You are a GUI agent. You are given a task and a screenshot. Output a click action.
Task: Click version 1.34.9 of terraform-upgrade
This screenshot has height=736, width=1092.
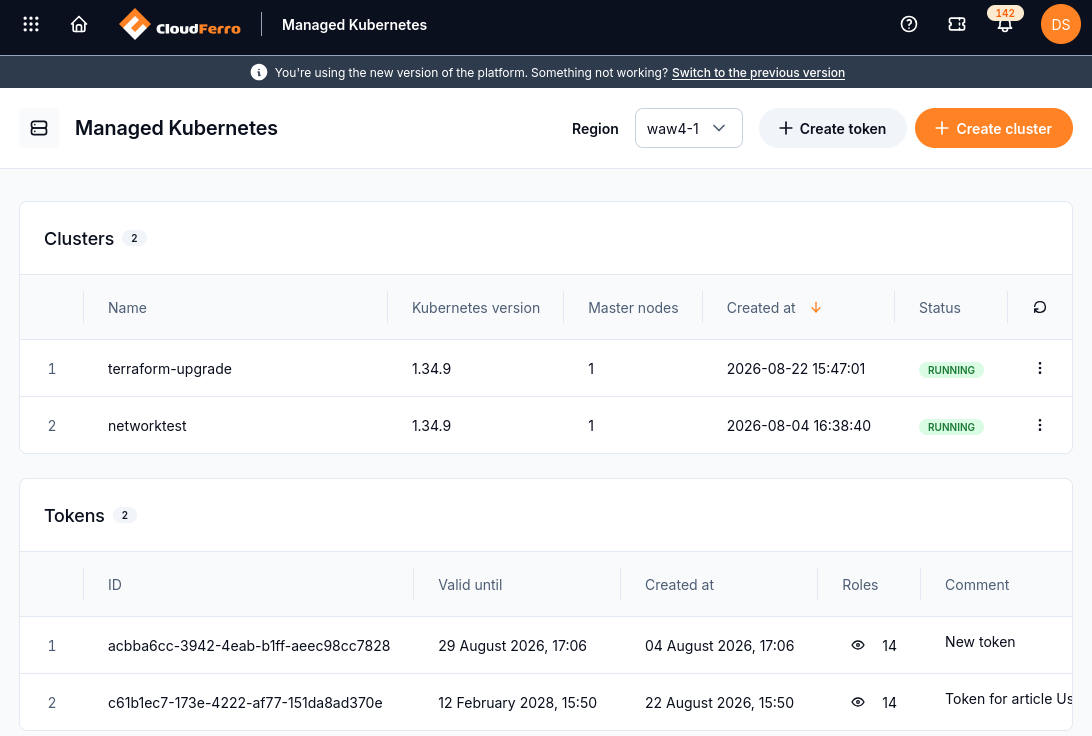tap(431, 369)
